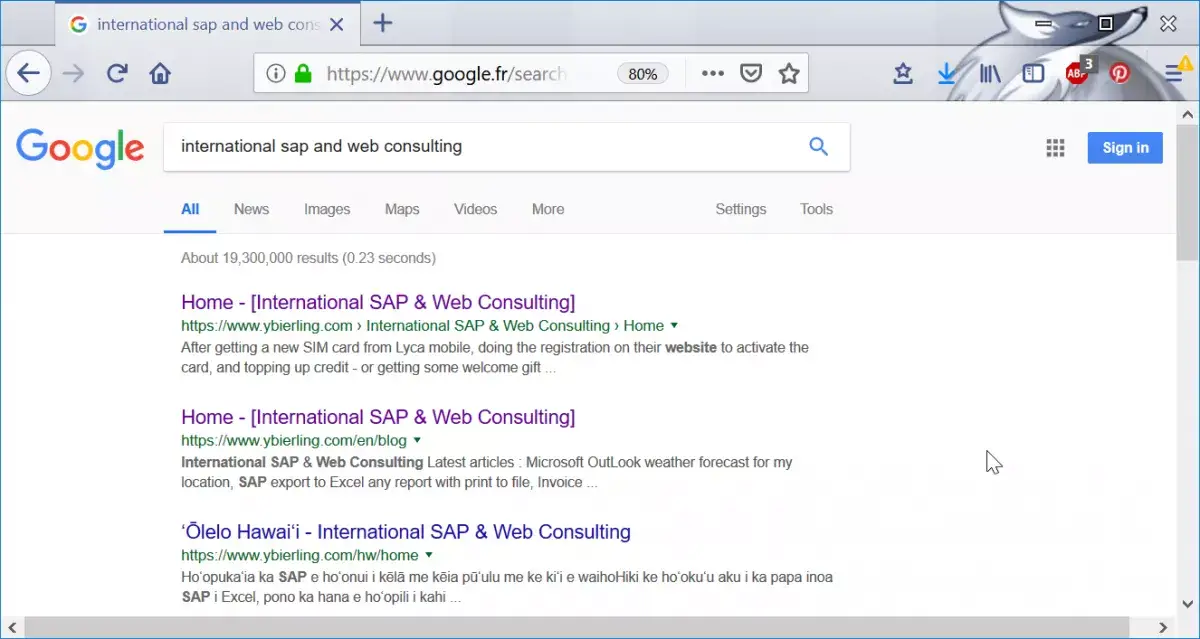1200x639 pixels.
Task: Click the Pinterest extension icon
Action: click(x=1120, y=73)
